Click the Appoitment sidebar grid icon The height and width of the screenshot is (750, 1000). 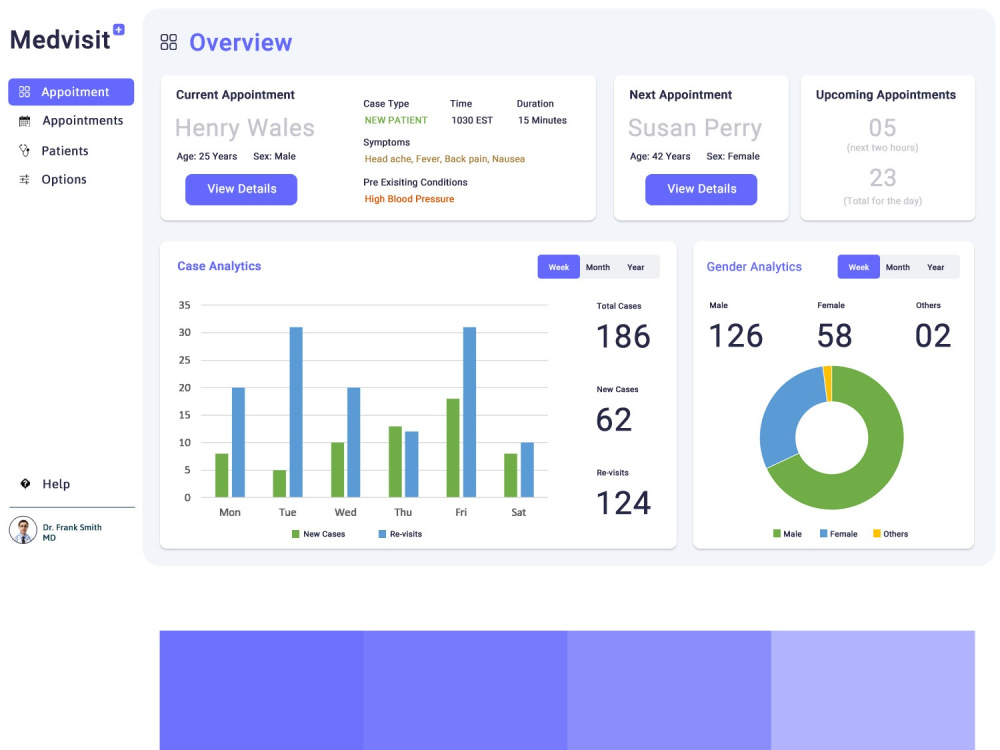[x=24, y=92]
